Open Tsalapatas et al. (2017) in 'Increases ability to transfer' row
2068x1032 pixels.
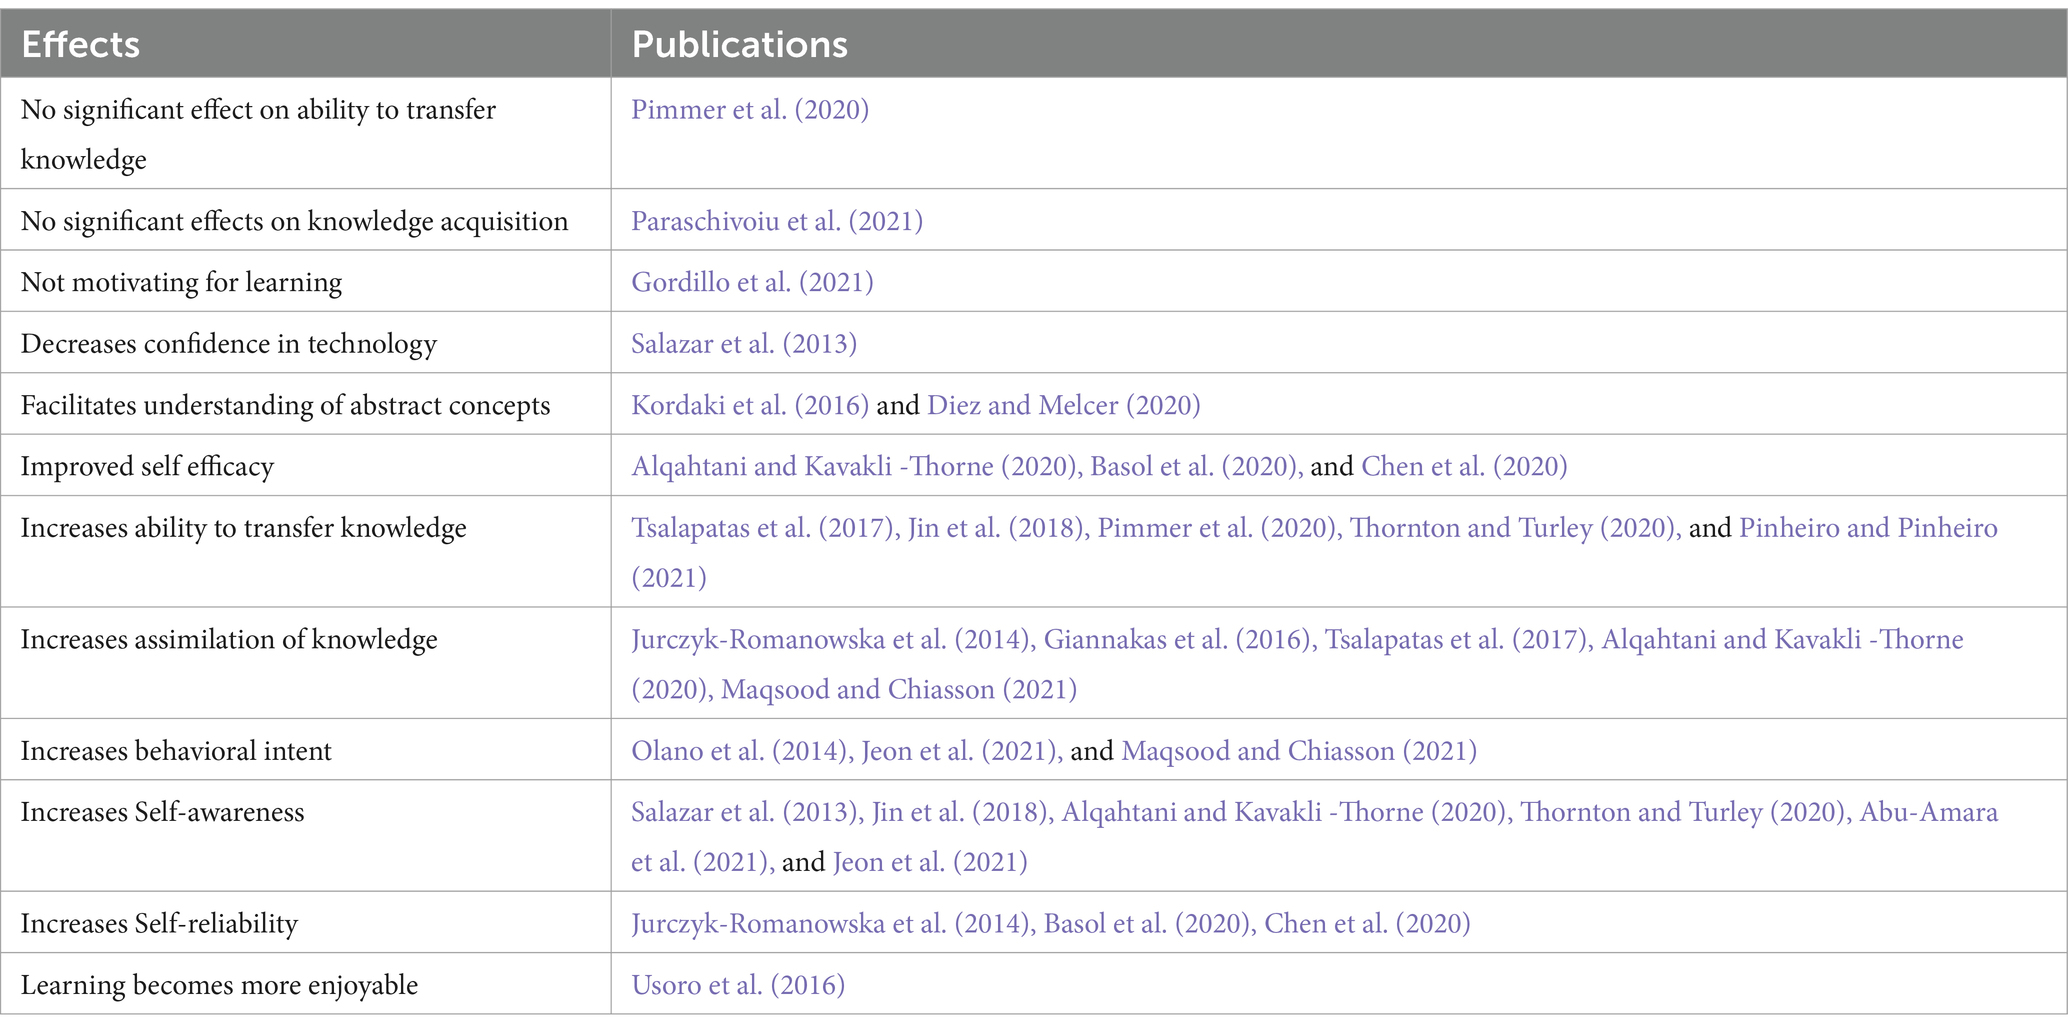pos(765,528)
